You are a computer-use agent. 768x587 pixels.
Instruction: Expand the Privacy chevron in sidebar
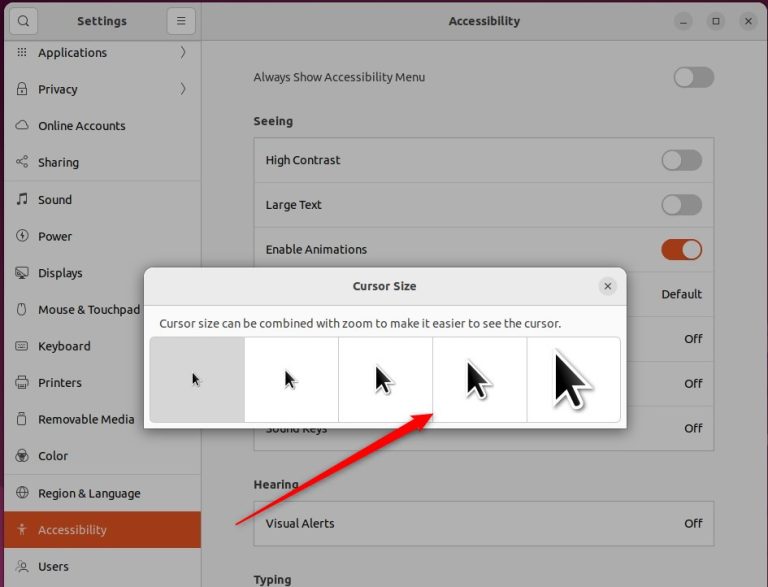(183, 89)
